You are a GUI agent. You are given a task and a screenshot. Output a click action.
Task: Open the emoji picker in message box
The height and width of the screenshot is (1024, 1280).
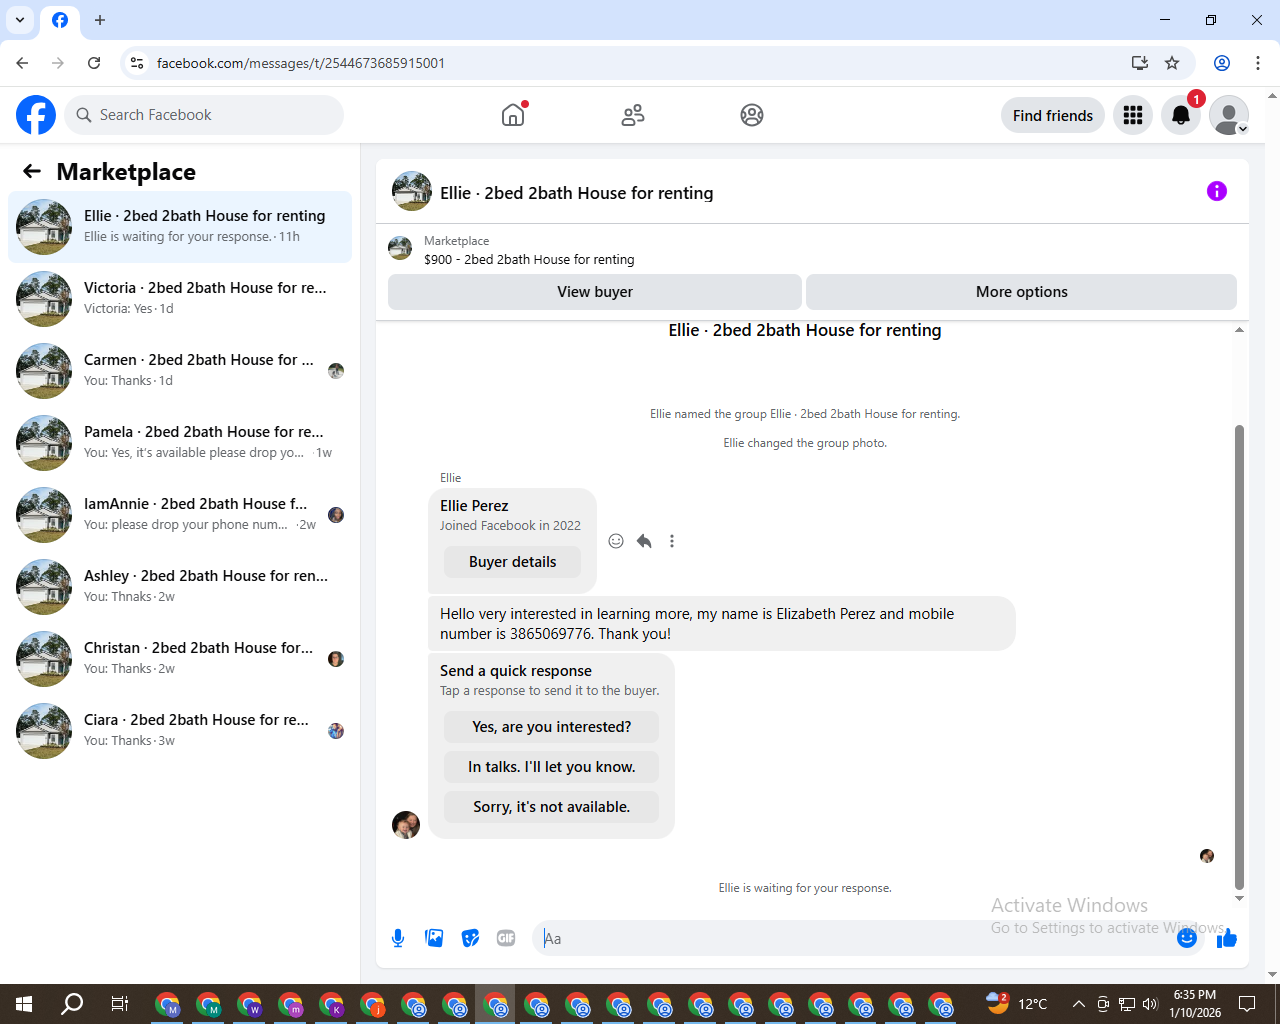(1187, 938)
